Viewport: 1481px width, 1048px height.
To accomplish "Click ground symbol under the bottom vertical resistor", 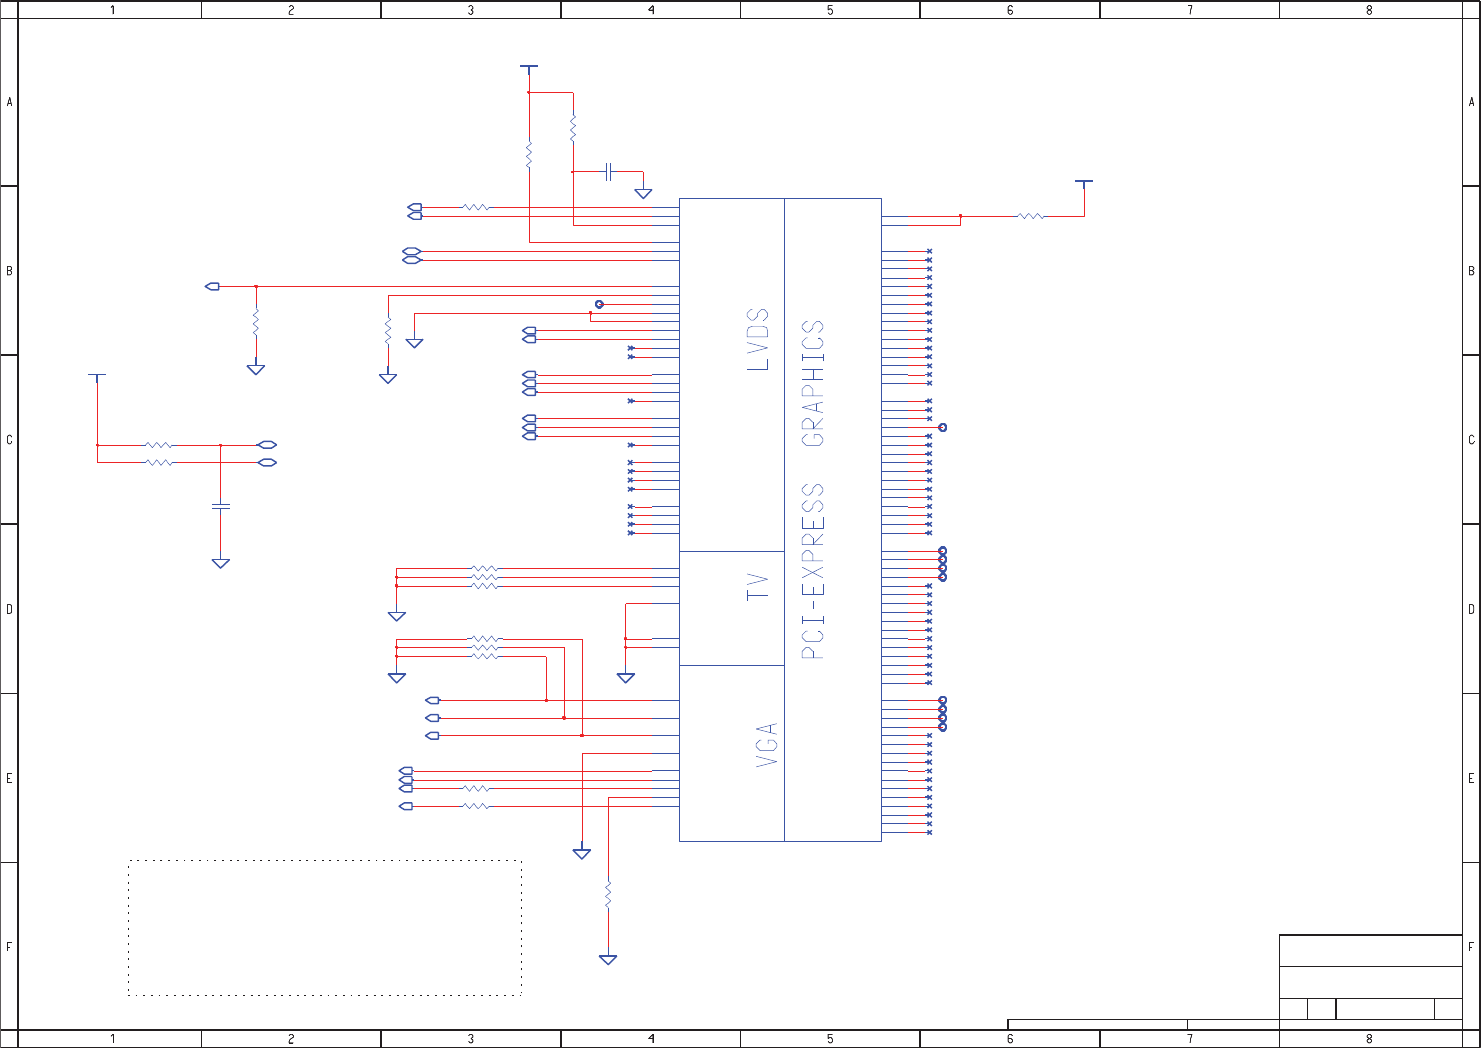I will click(x=608, y=960).
